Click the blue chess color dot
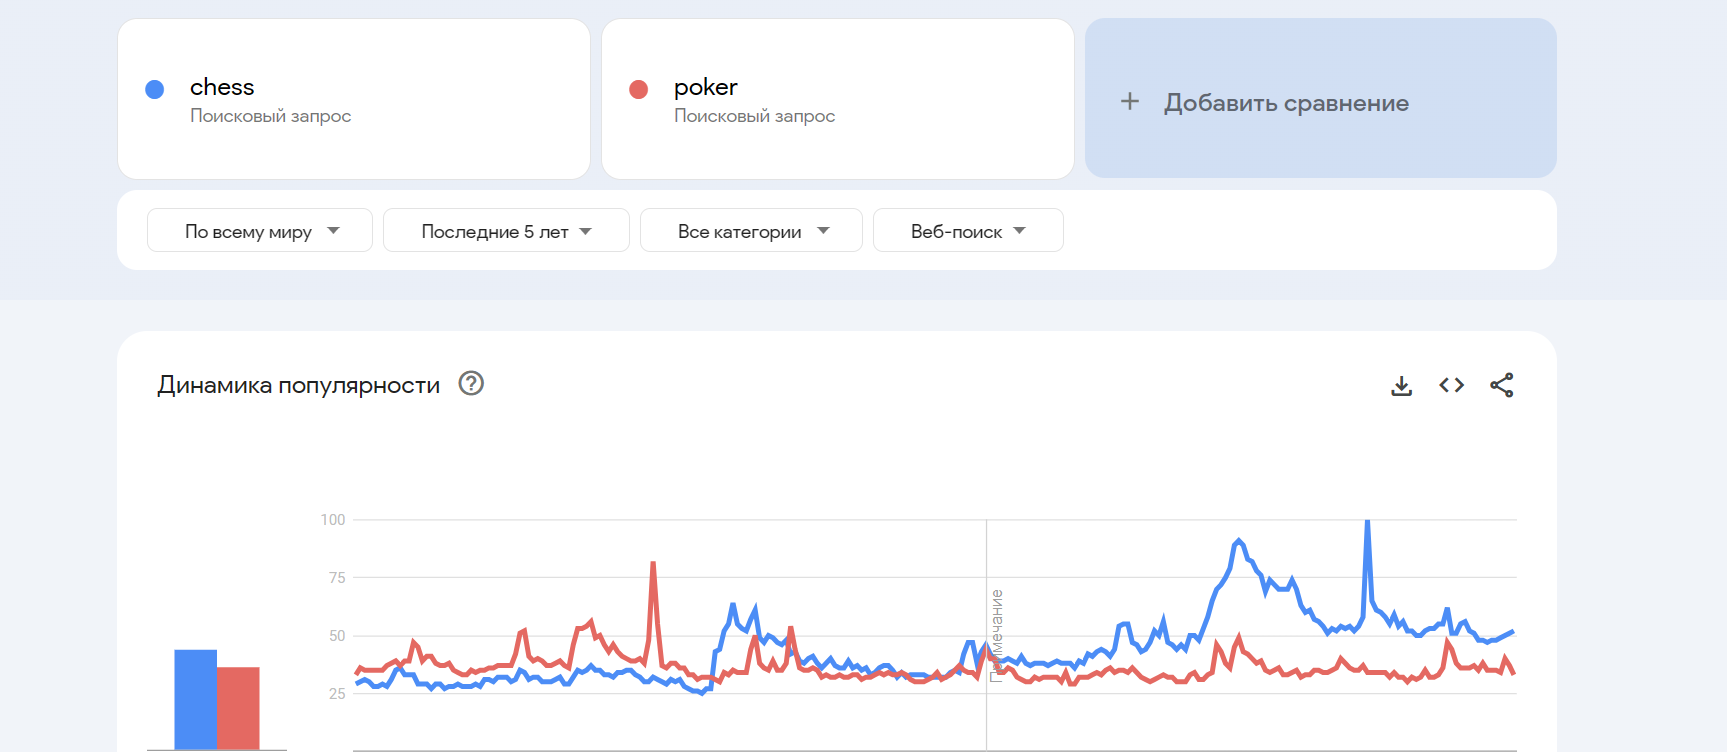Screen dimensions: 1727x752 pyautogui.click(x=155, y=90)
